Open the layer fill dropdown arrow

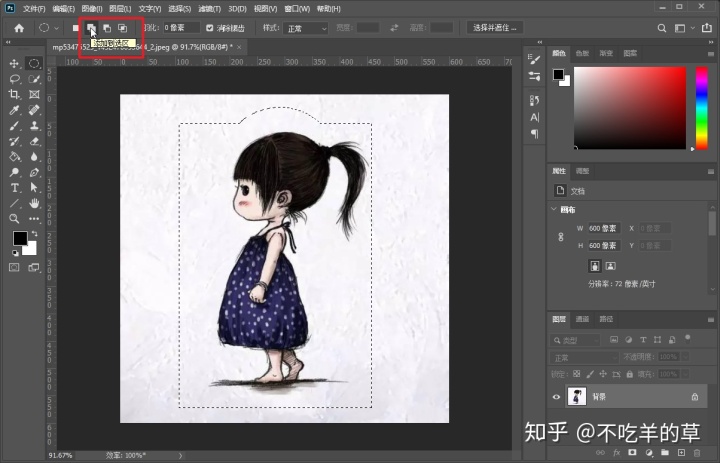[686, 374]
